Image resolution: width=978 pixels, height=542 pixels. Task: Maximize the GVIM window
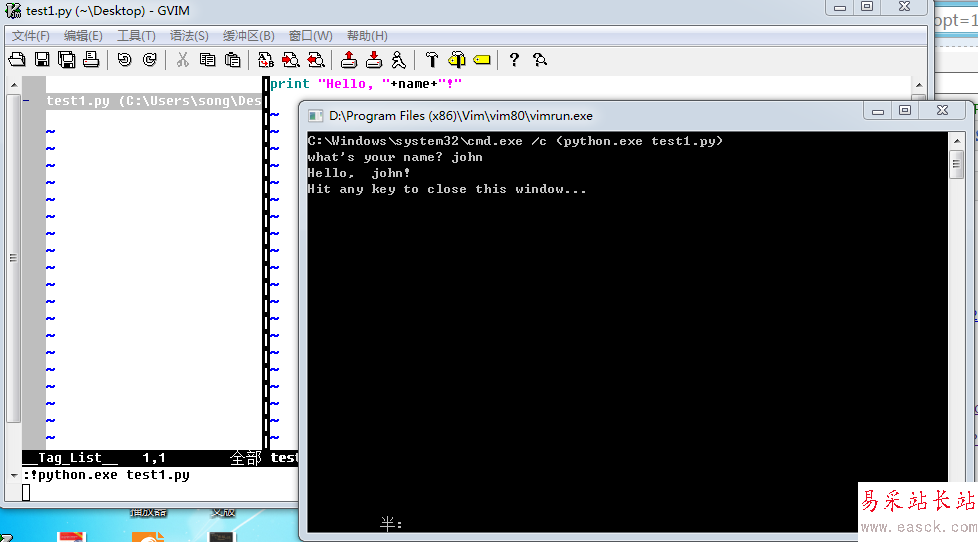point(867,7)
